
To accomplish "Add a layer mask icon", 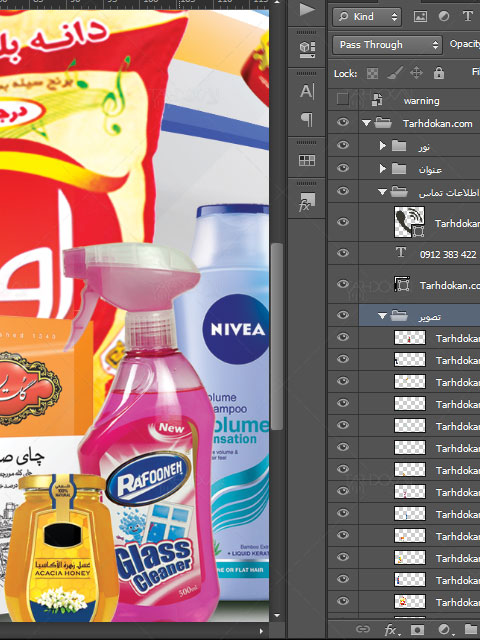I will 417,629.
